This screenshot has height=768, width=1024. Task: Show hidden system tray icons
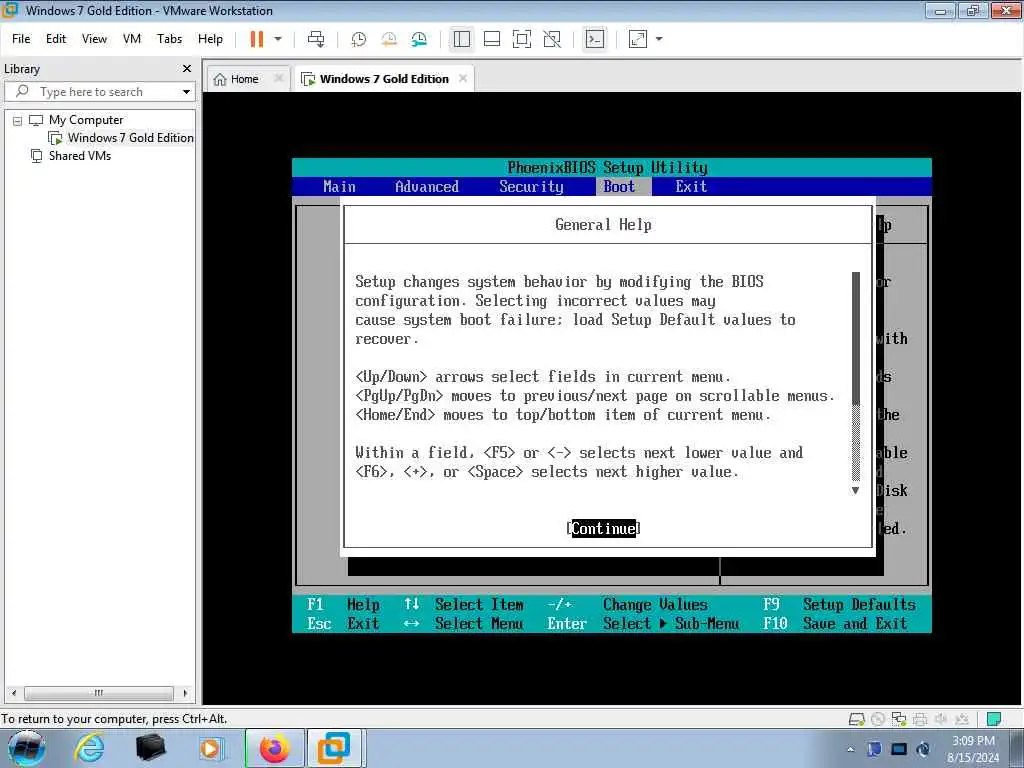(x=850, y=750)
